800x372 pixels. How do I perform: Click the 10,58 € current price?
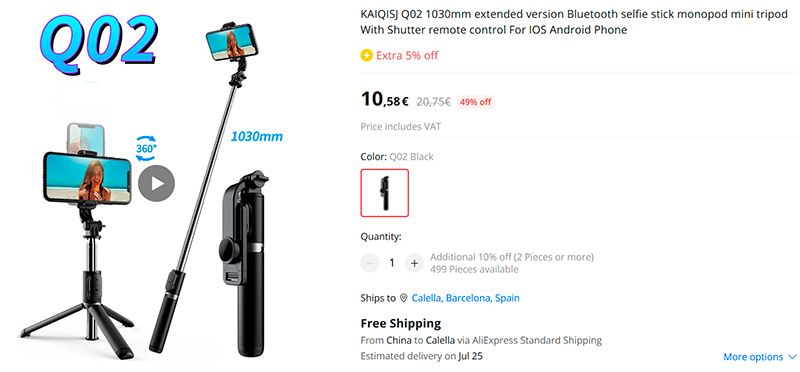click(x=384, y=100)
